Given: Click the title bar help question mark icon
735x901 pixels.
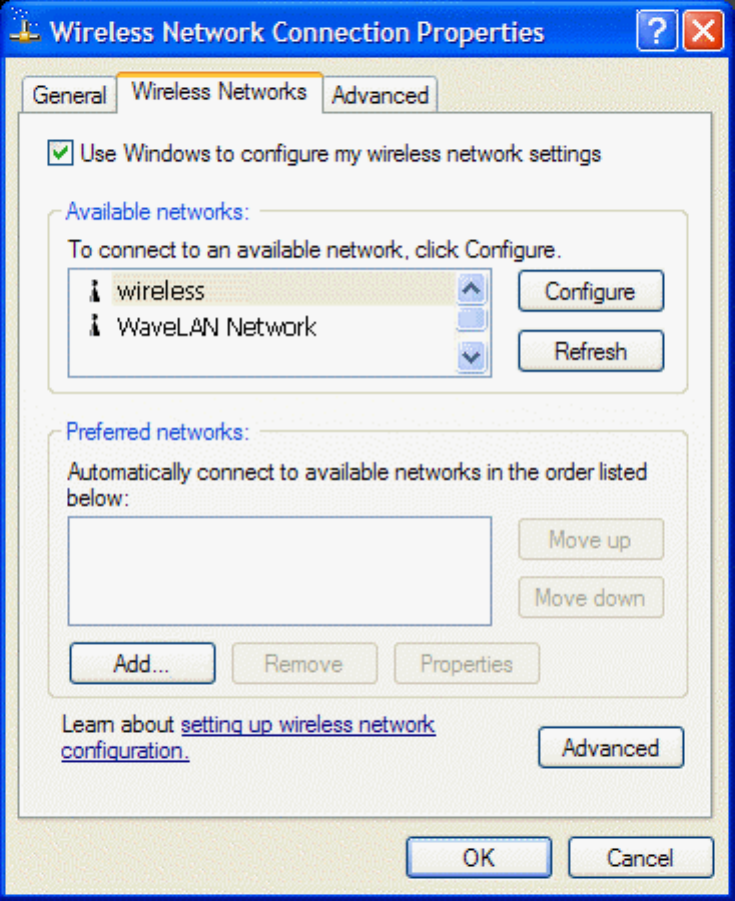Looking at the screenshot, I should 657,30.
